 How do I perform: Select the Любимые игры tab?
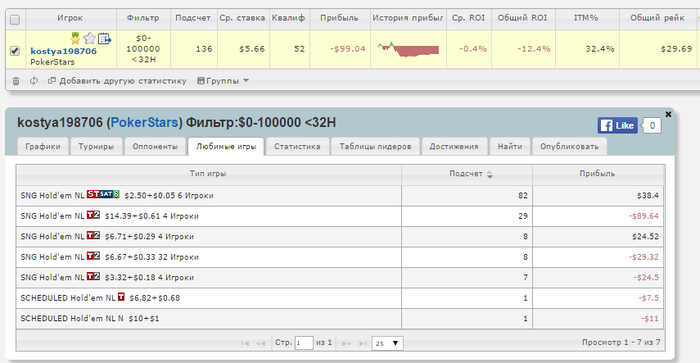click(226, 146)
